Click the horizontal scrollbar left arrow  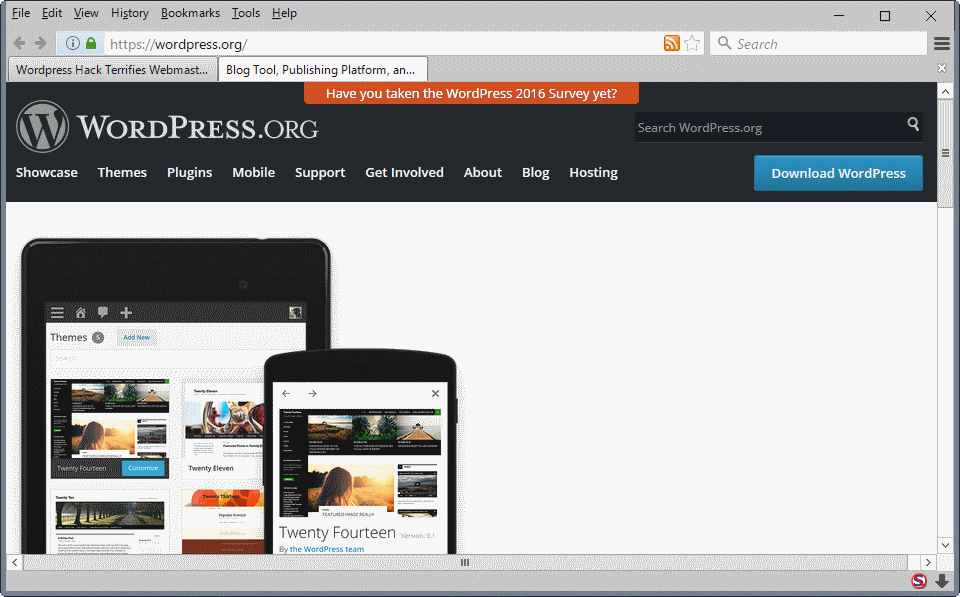[x=15, y=562]
